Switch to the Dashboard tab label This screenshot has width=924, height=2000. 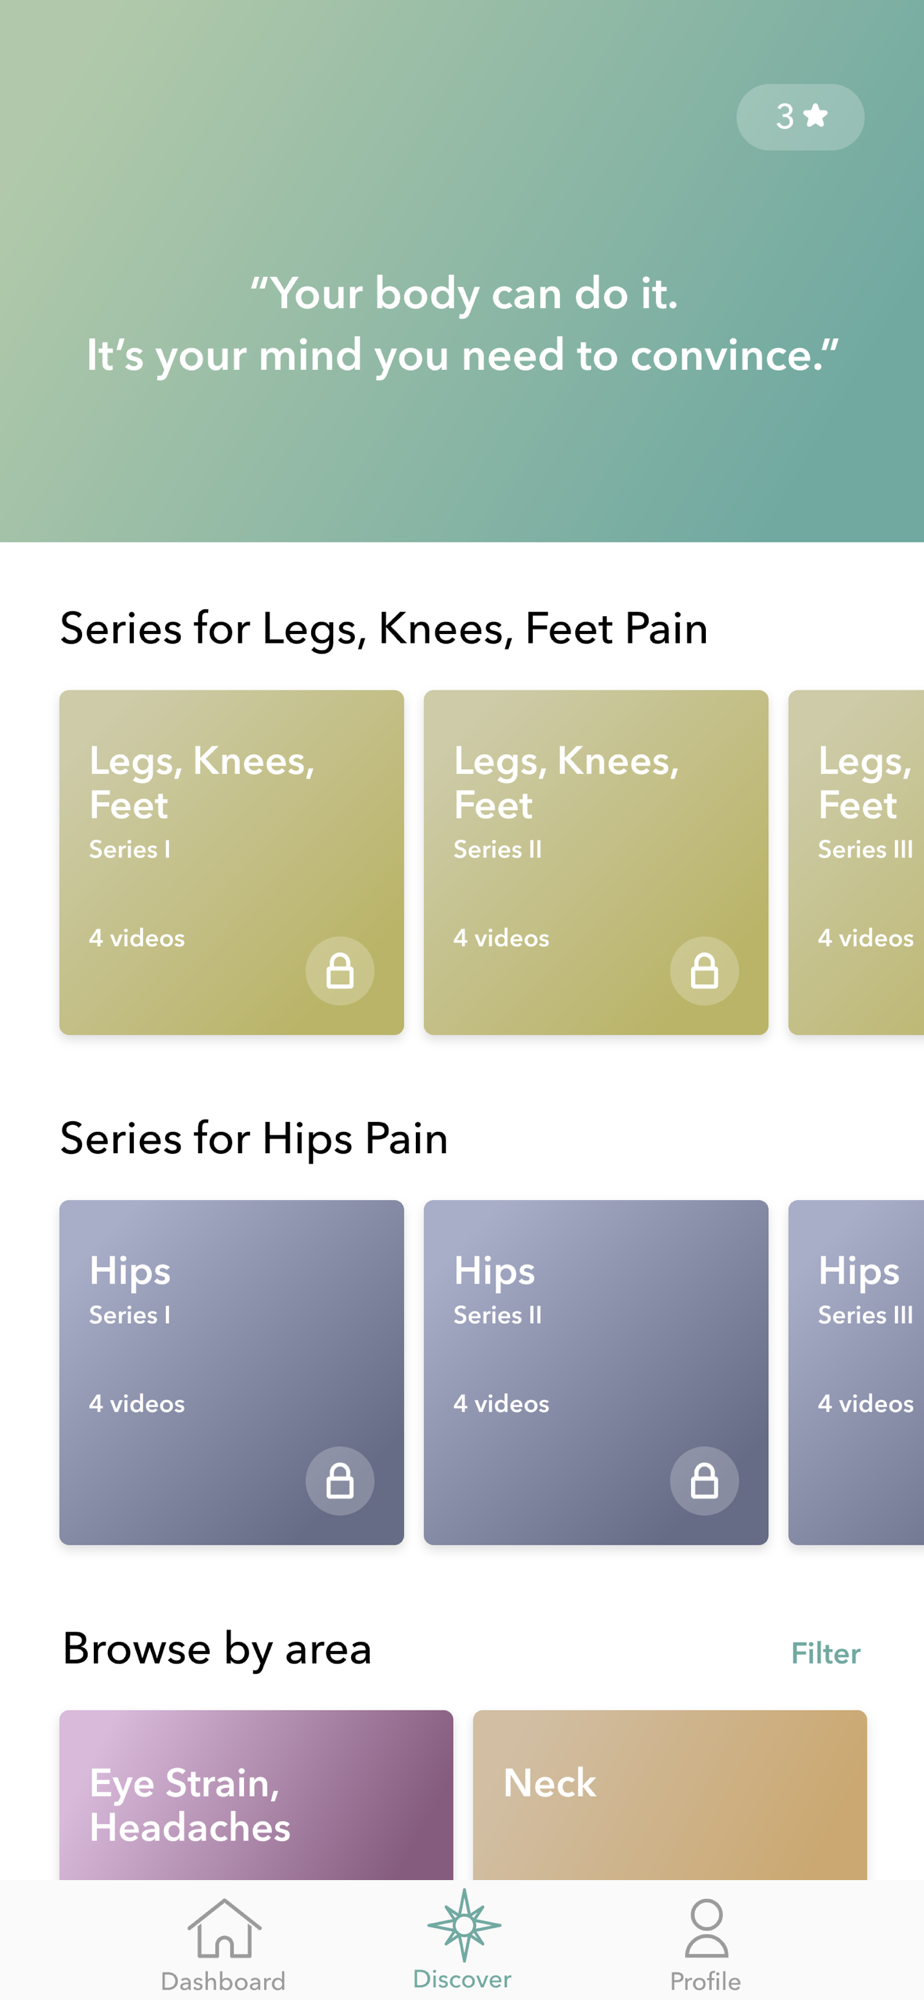pos(224,1981)
